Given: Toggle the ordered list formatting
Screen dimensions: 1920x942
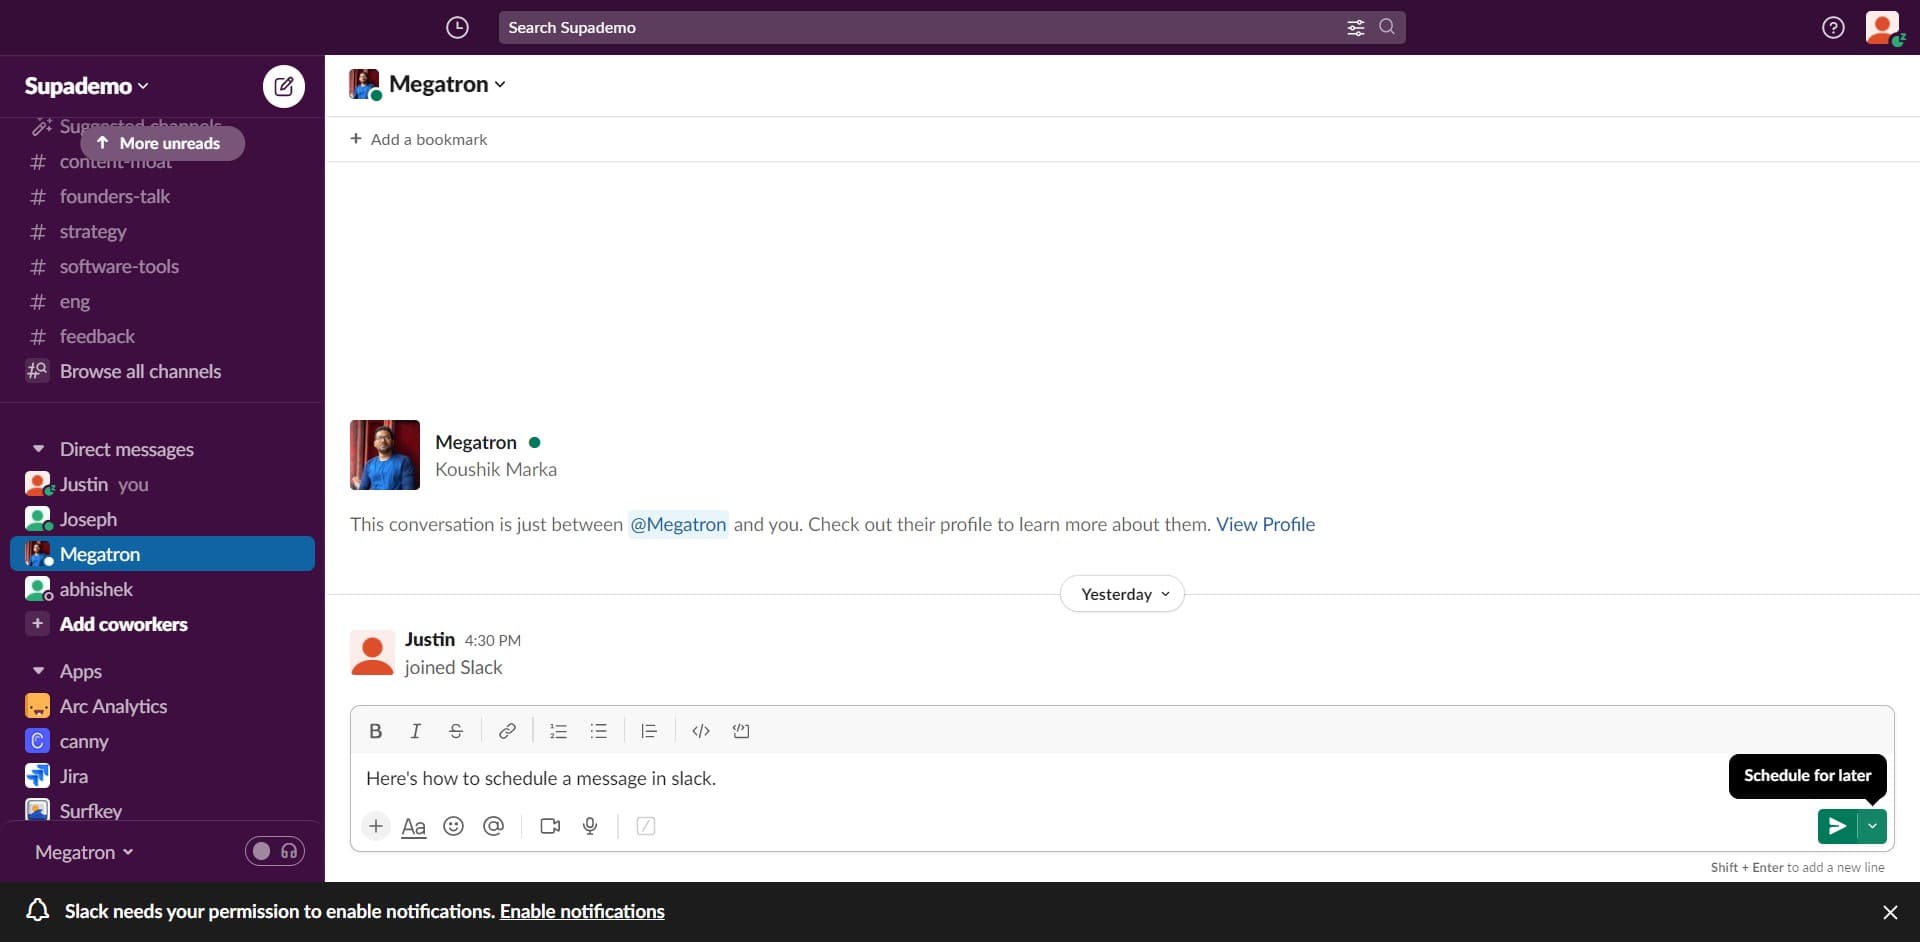Looking at the screenshot, I should point(557,731).
